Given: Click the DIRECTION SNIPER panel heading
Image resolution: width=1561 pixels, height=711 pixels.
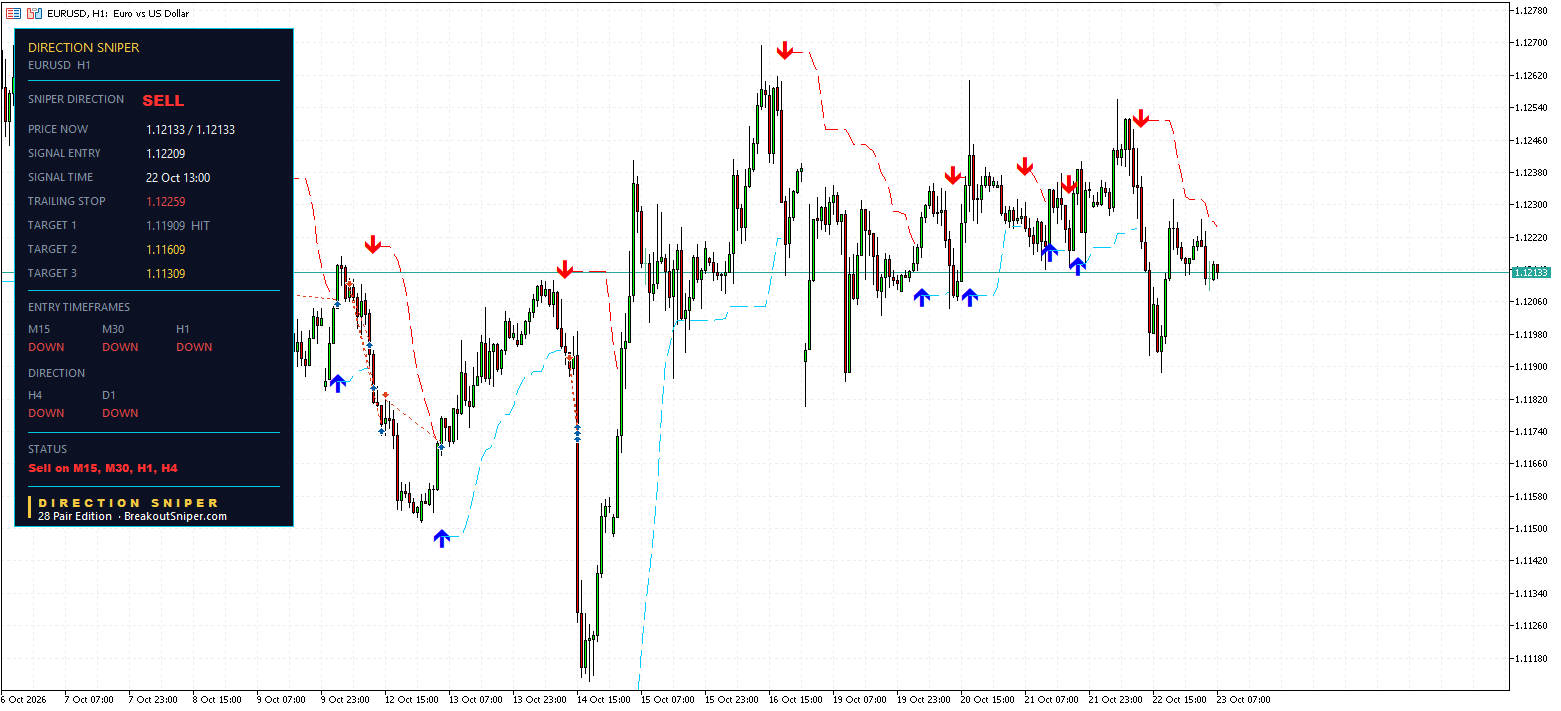Looking at the screenshot, I should (x=84, y=48).
